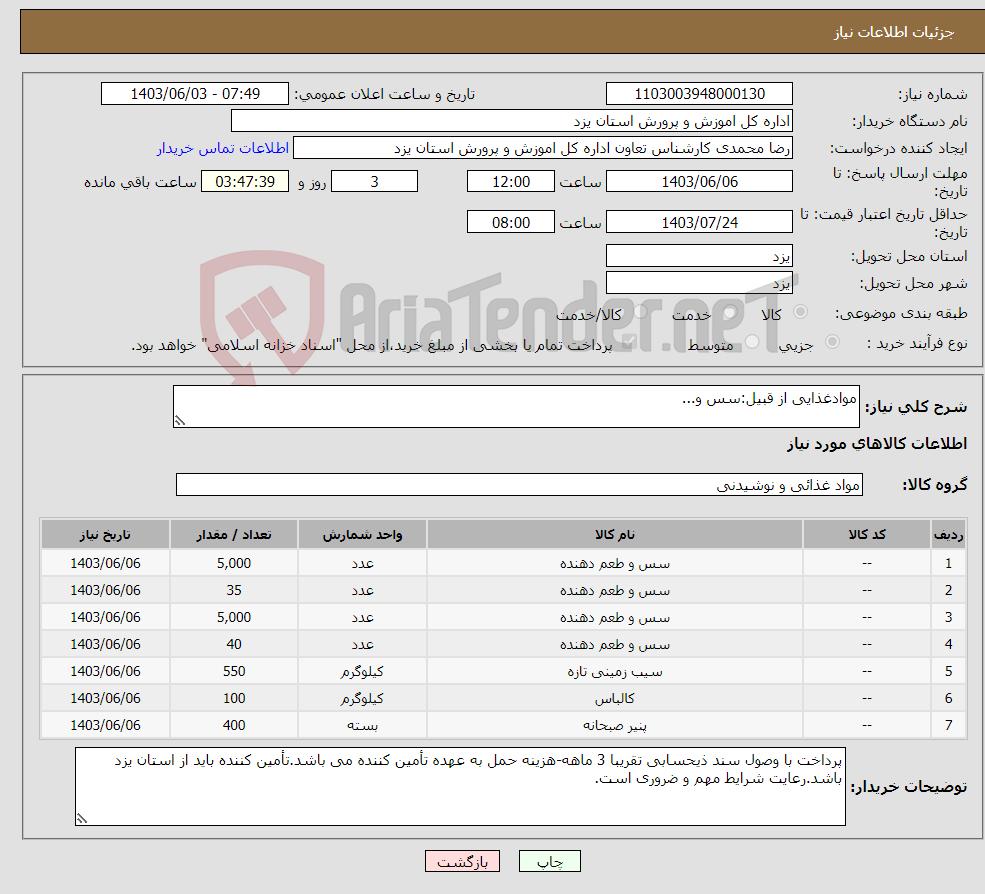Click سس و طعم دهنده in row 1
Image resolution: width=985 pixels, height=894 pixels.
tap(615, 564)
